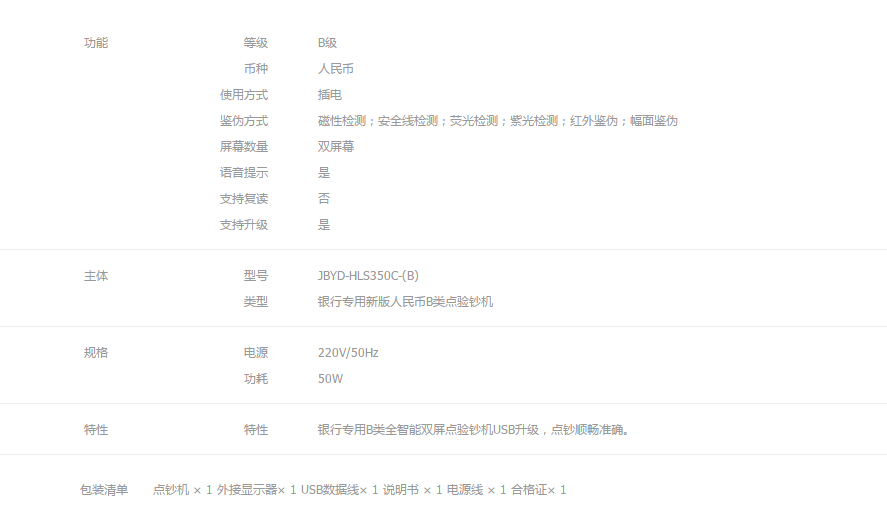Click the 屏幕数量 label
The width and height of the screenshot is (887, 510).
244,147
